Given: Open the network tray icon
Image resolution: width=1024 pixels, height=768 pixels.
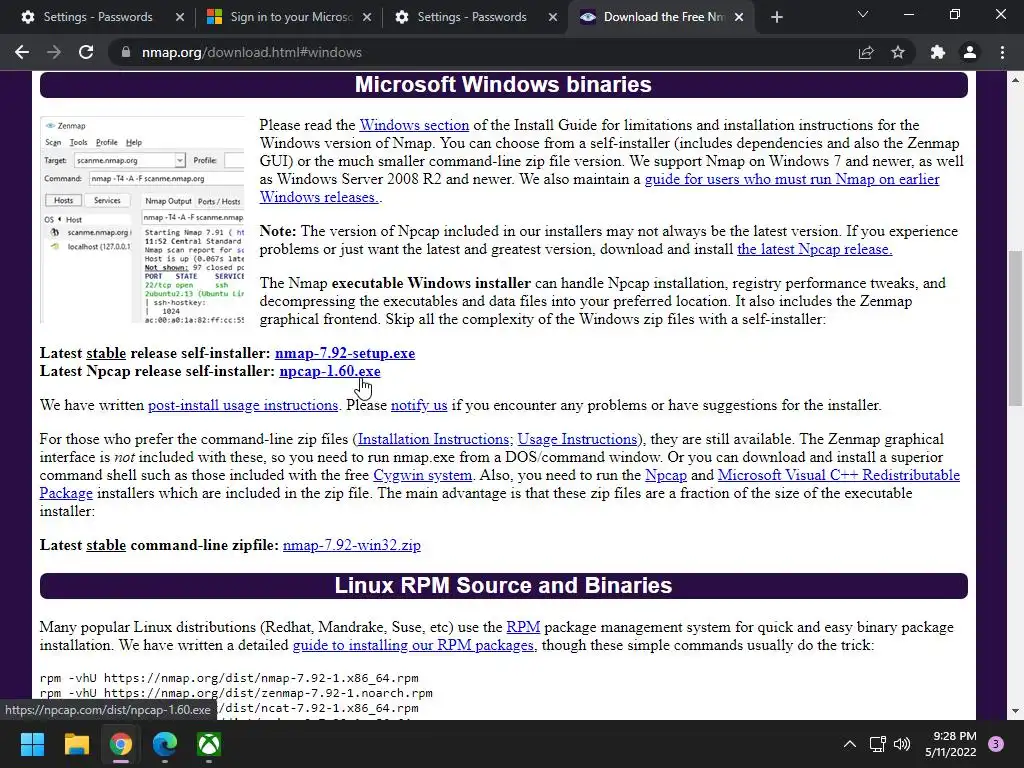Looking at the screenshot, I should [877, 744].
